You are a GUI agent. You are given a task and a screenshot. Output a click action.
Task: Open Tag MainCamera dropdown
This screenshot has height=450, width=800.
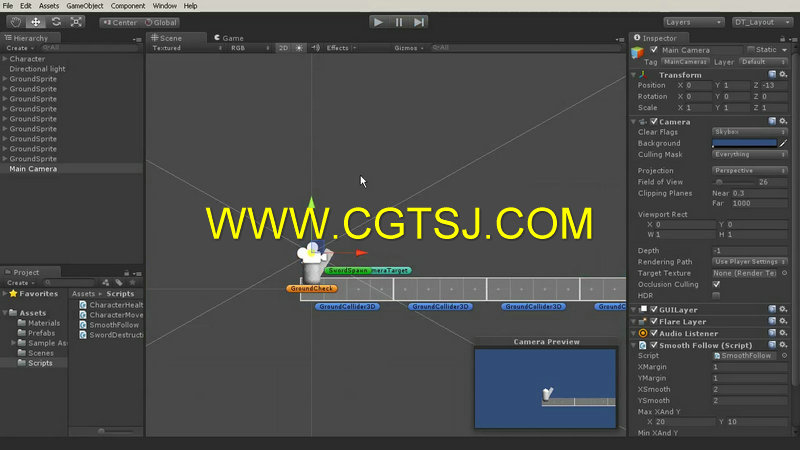click(685, 62)
